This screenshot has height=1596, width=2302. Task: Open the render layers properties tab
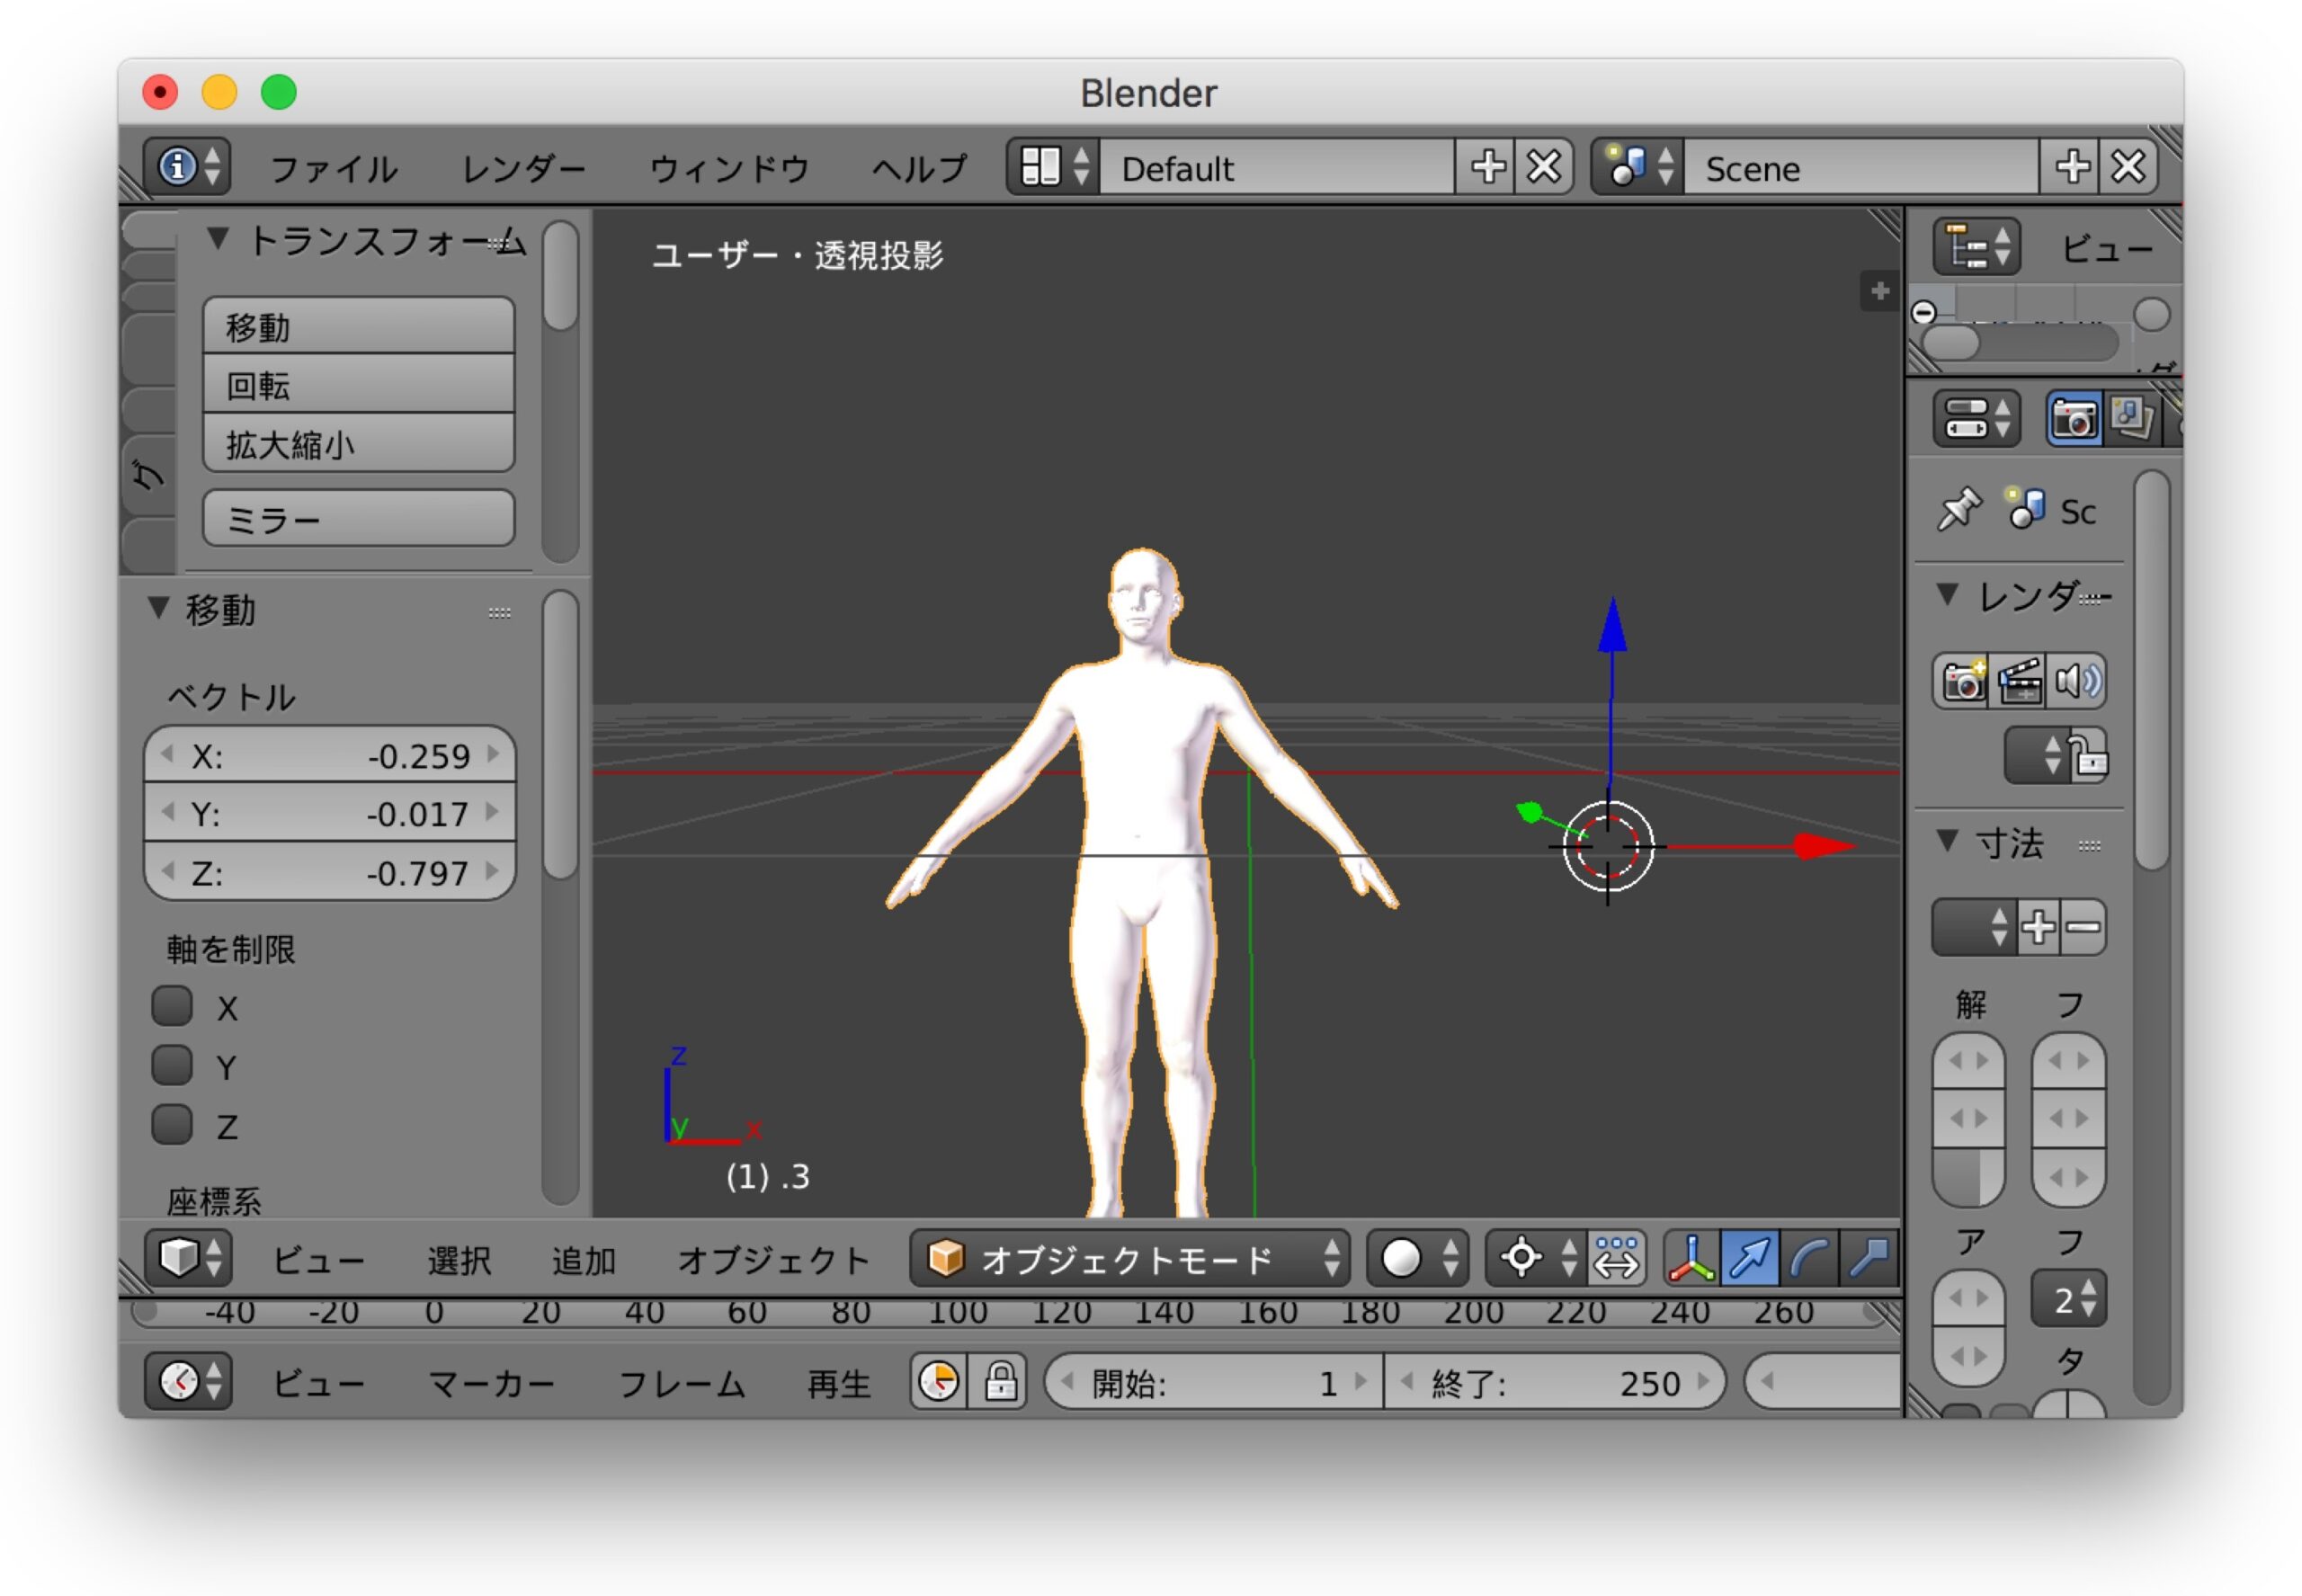coord(2130,418)
